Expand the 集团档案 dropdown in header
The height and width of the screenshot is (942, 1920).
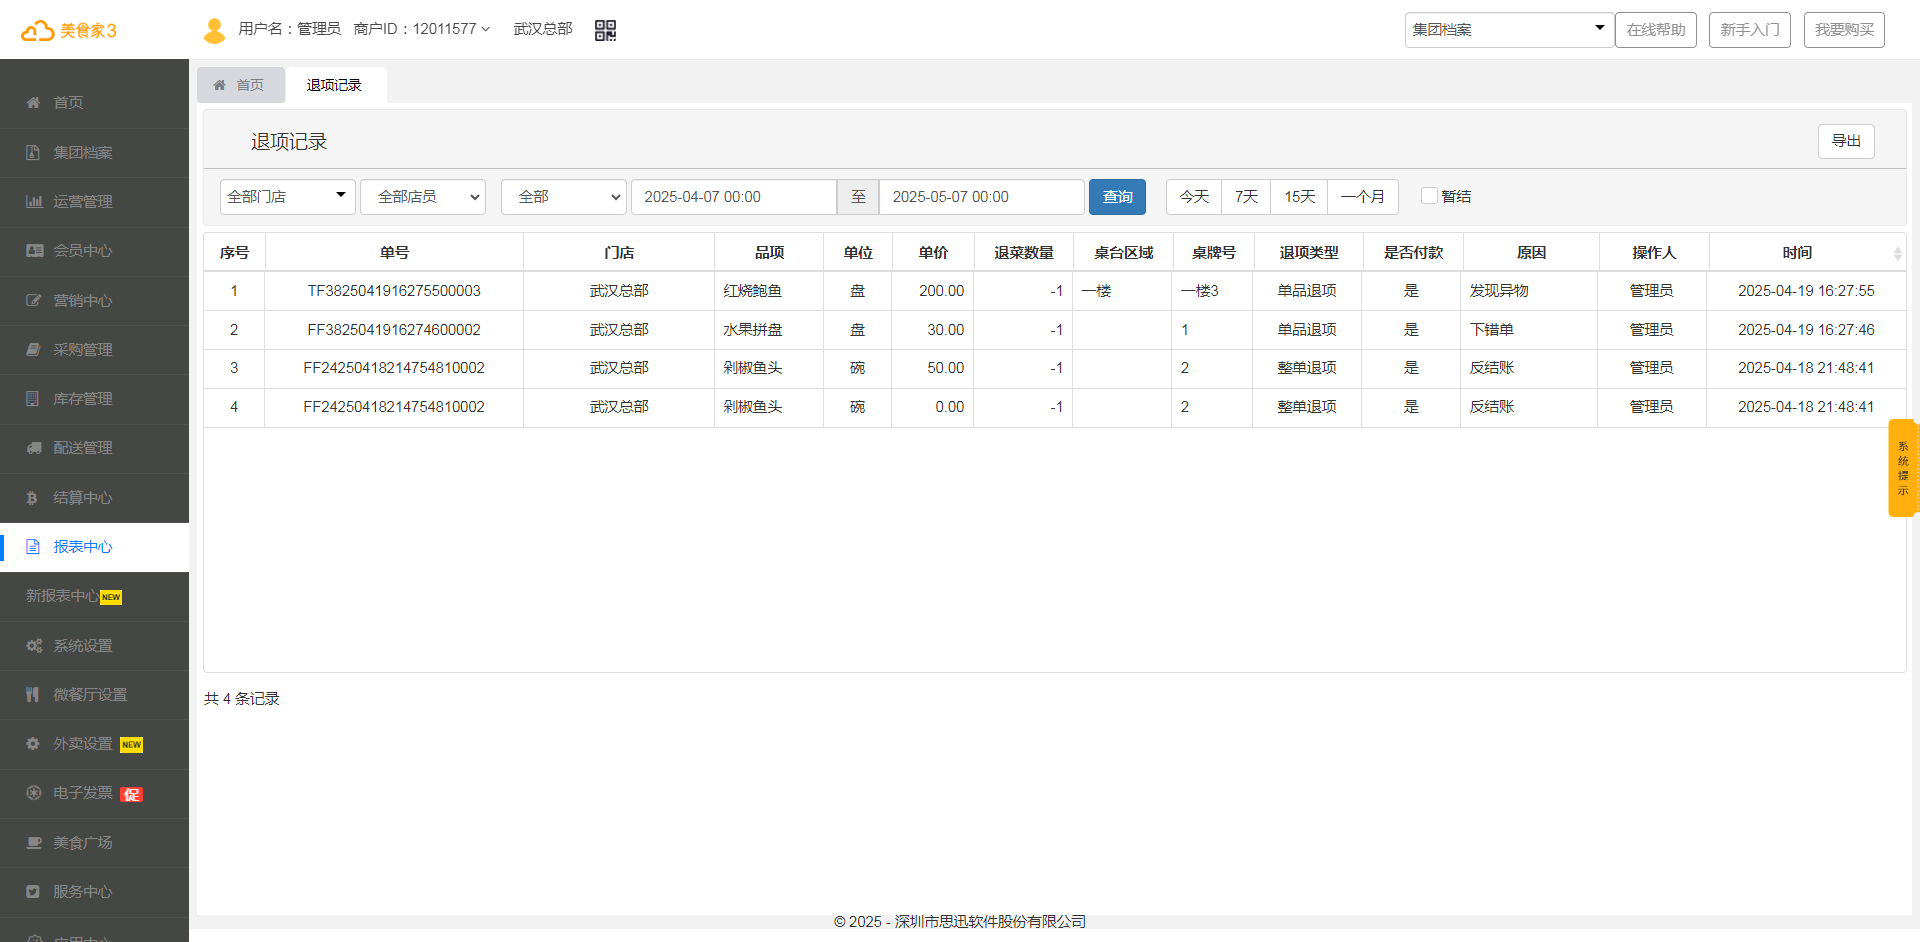(x=1508, y=30)
